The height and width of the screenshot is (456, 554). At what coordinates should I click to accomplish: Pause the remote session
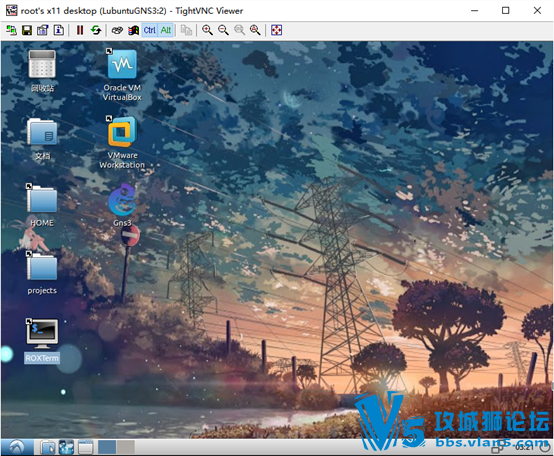80,30
